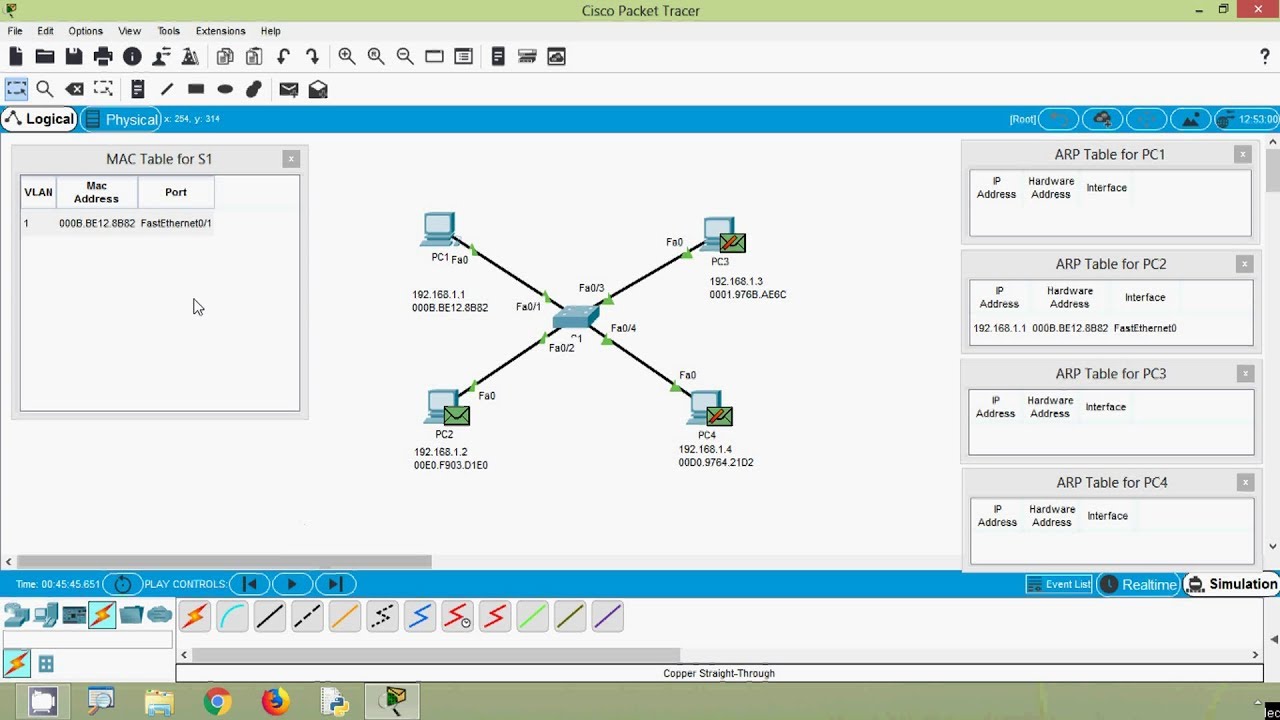Click the Help question mark icon
Viewport: 1280px width, 720px height.
pyautogui.click(x=1265, y=57)
